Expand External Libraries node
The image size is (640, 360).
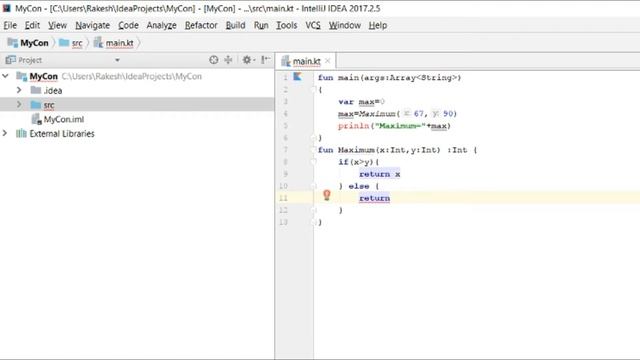coord(5,133)
